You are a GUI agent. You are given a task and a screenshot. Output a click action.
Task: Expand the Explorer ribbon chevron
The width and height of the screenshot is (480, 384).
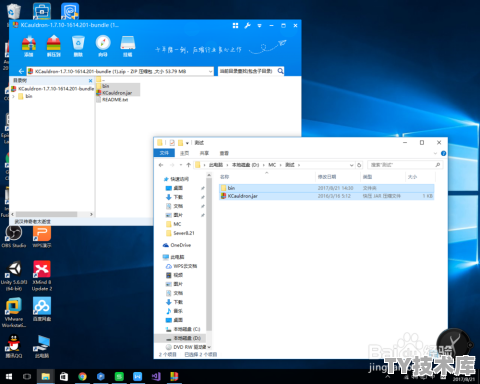(x=435, y=153)
